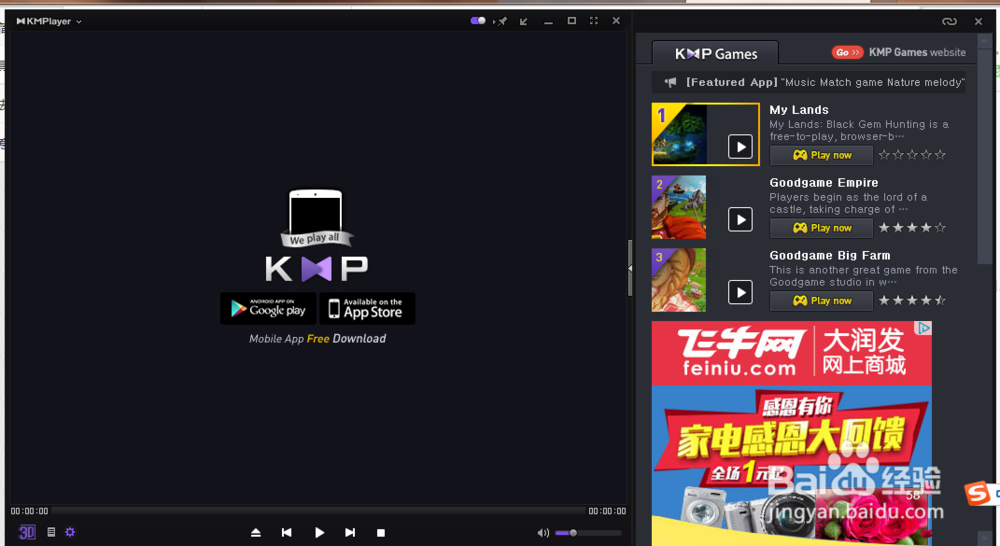Open the Google Play download badge
The height and width of the screenshot is (546, 1000).
(268, 309)
